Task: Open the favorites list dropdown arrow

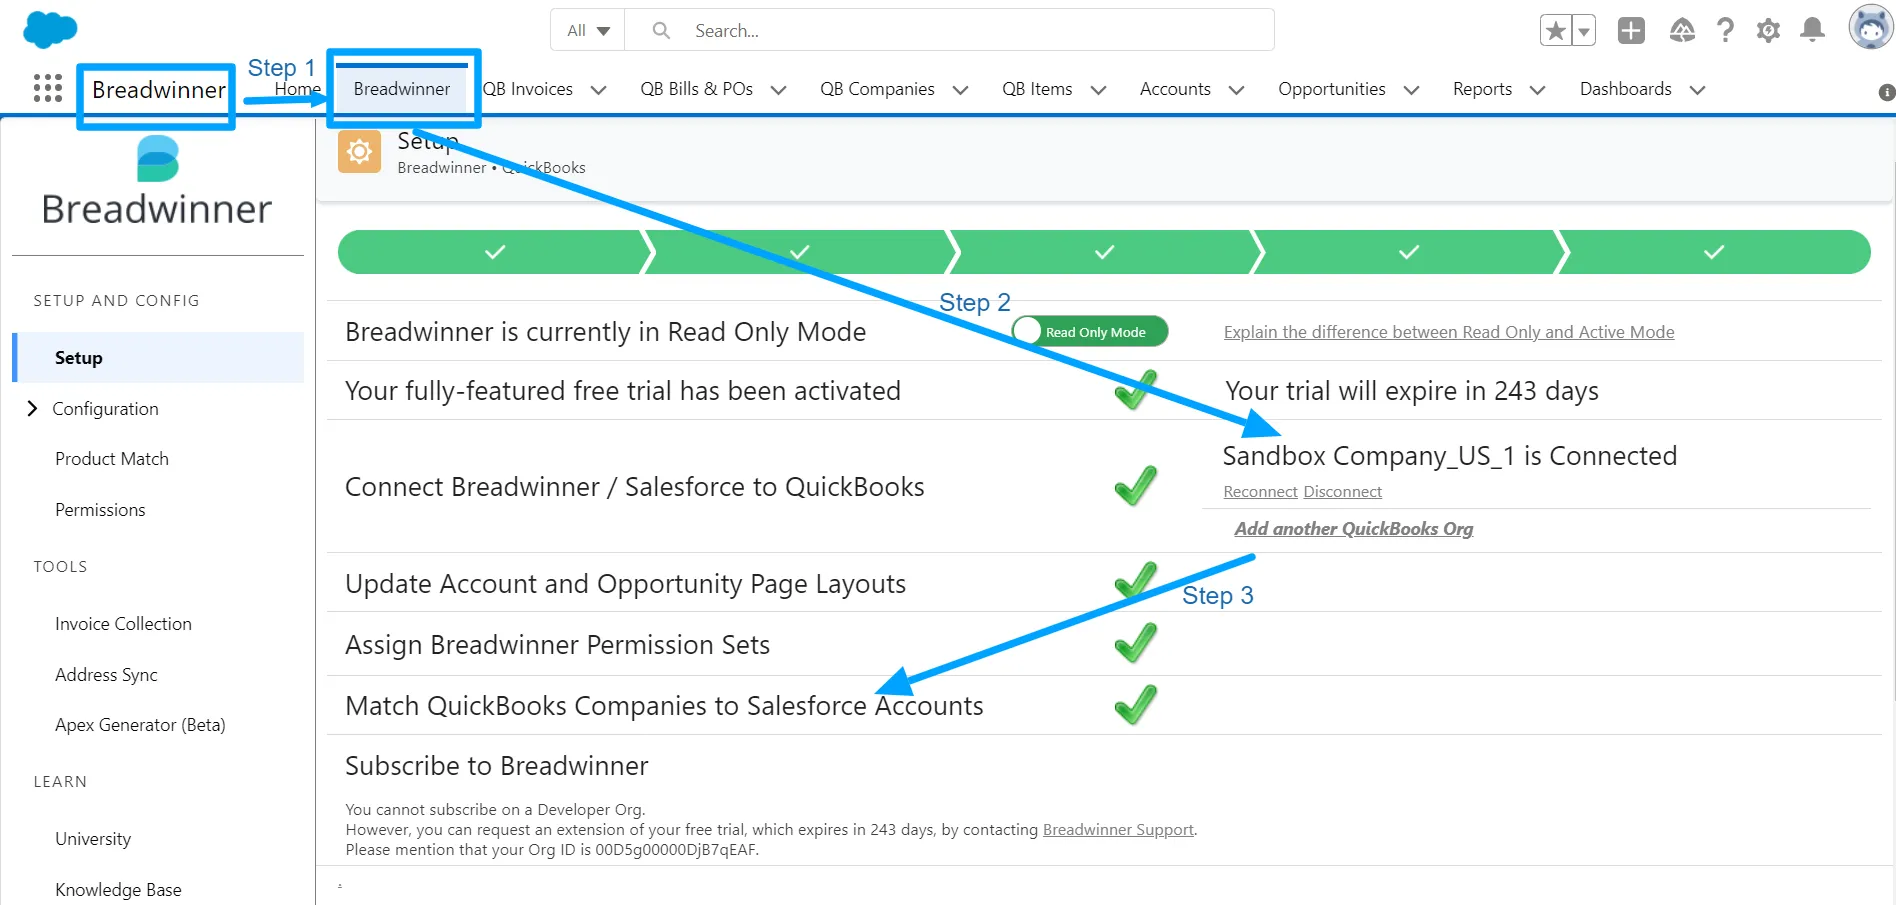Action: click(x=1584, y=31)
